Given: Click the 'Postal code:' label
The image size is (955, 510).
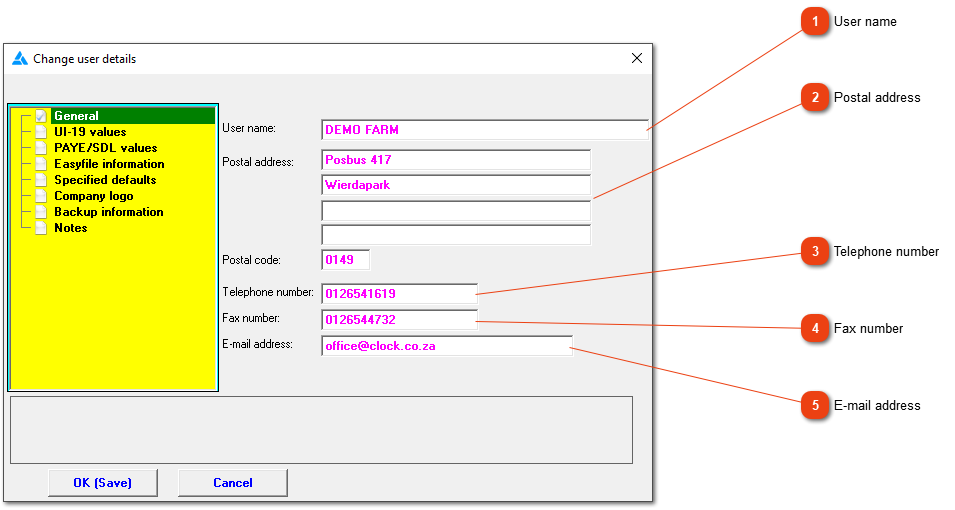Looking at the screenshot, I should click(x=252, y=260).
